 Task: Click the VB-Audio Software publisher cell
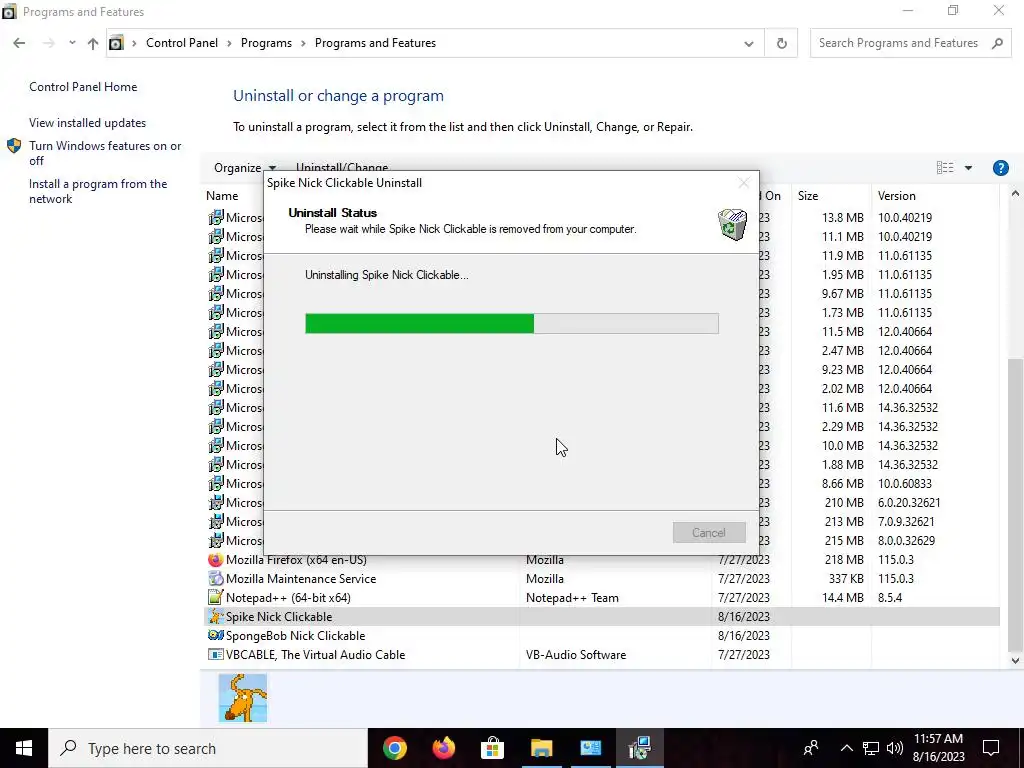tap(576, 654)
